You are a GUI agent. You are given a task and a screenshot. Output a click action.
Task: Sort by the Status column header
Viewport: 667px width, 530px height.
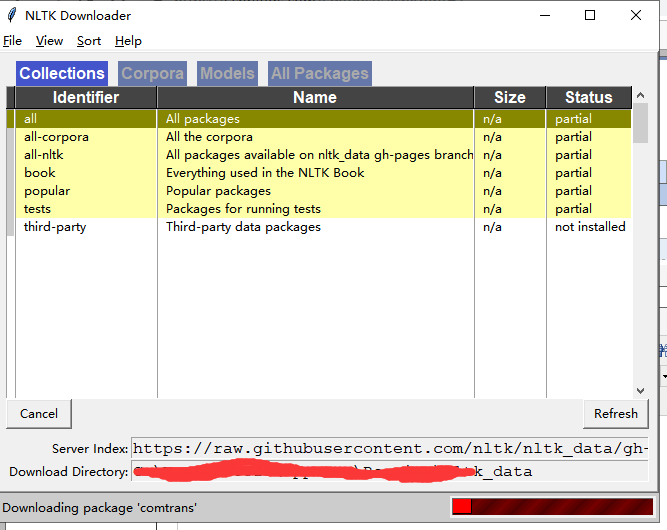(x=589, y=97)
